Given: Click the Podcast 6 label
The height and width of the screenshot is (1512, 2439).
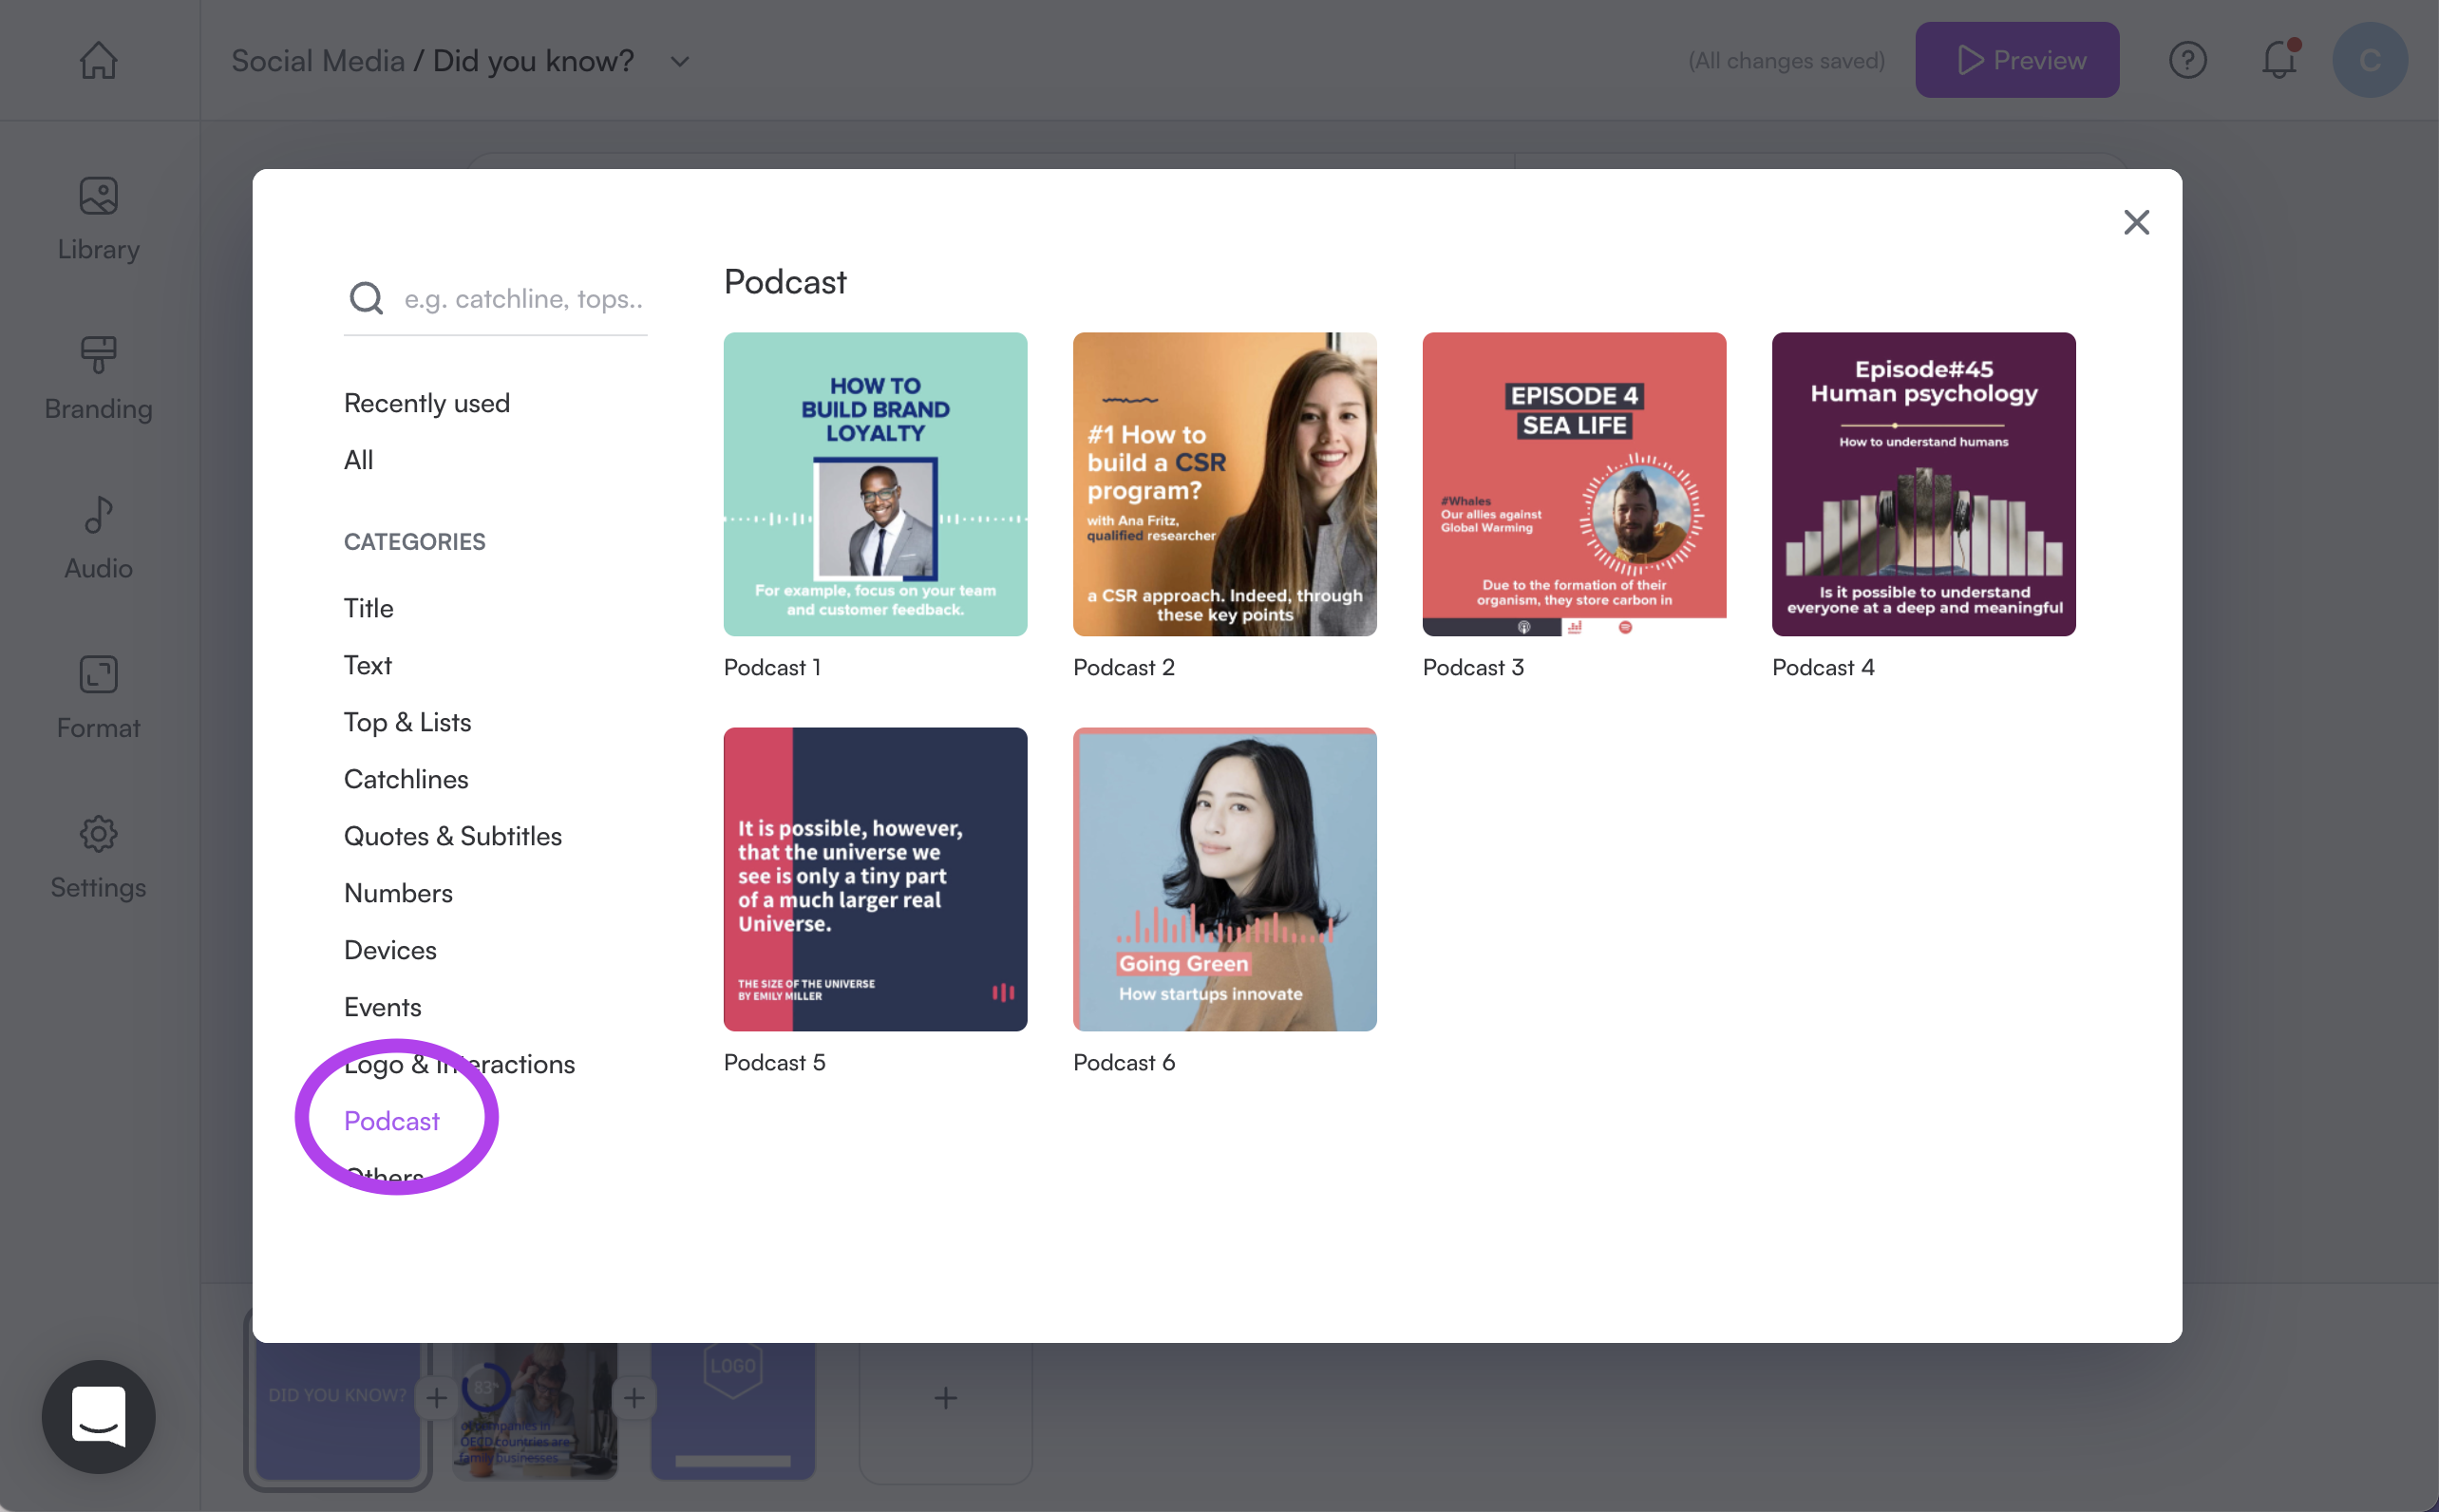Looking at the screenshot, I should click(1124, 1062).
